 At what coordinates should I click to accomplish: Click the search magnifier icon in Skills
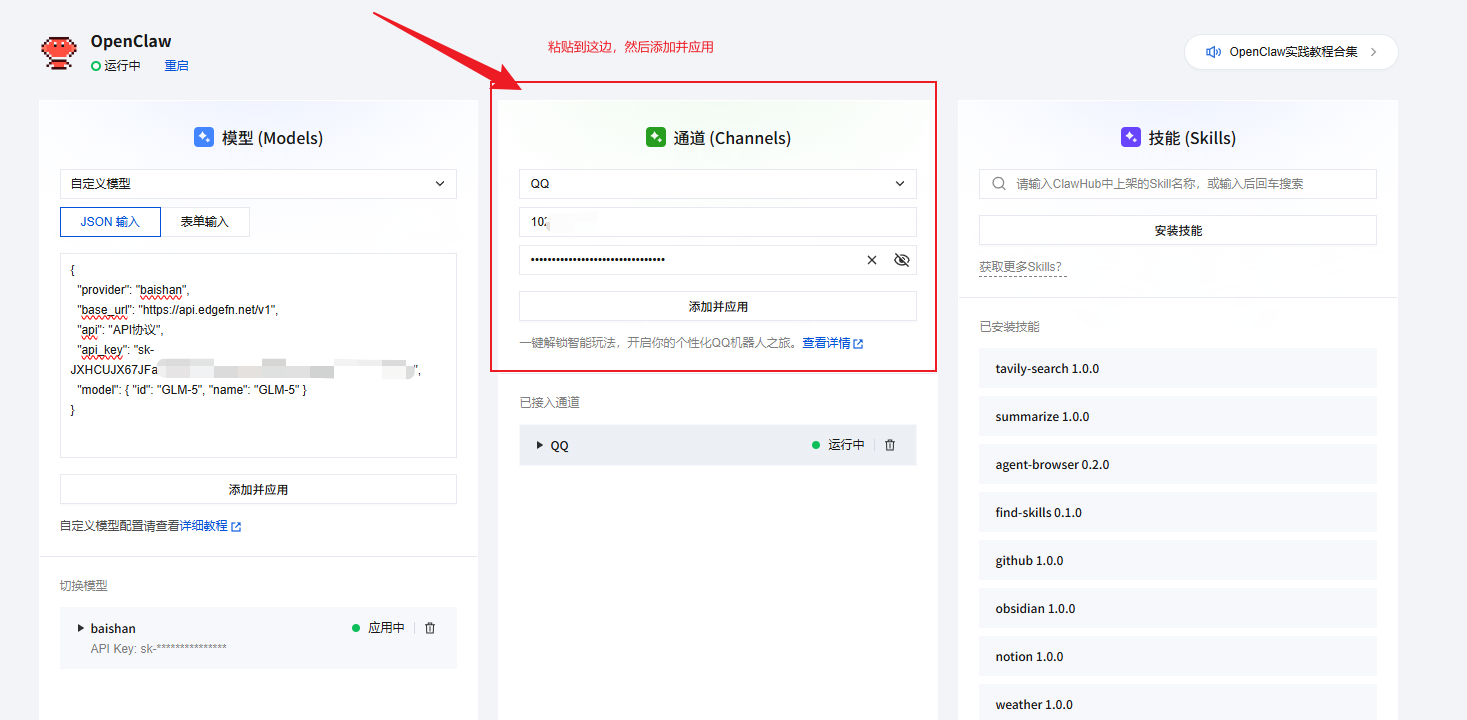click(998, 184)
